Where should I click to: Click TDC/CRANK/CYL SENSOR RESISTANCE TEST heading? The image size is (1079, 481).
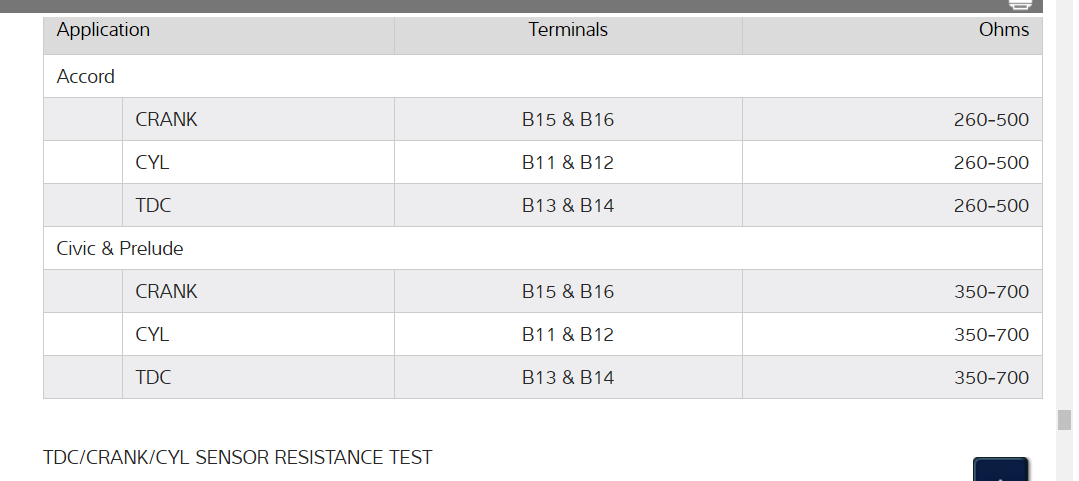tap(238, 458)
